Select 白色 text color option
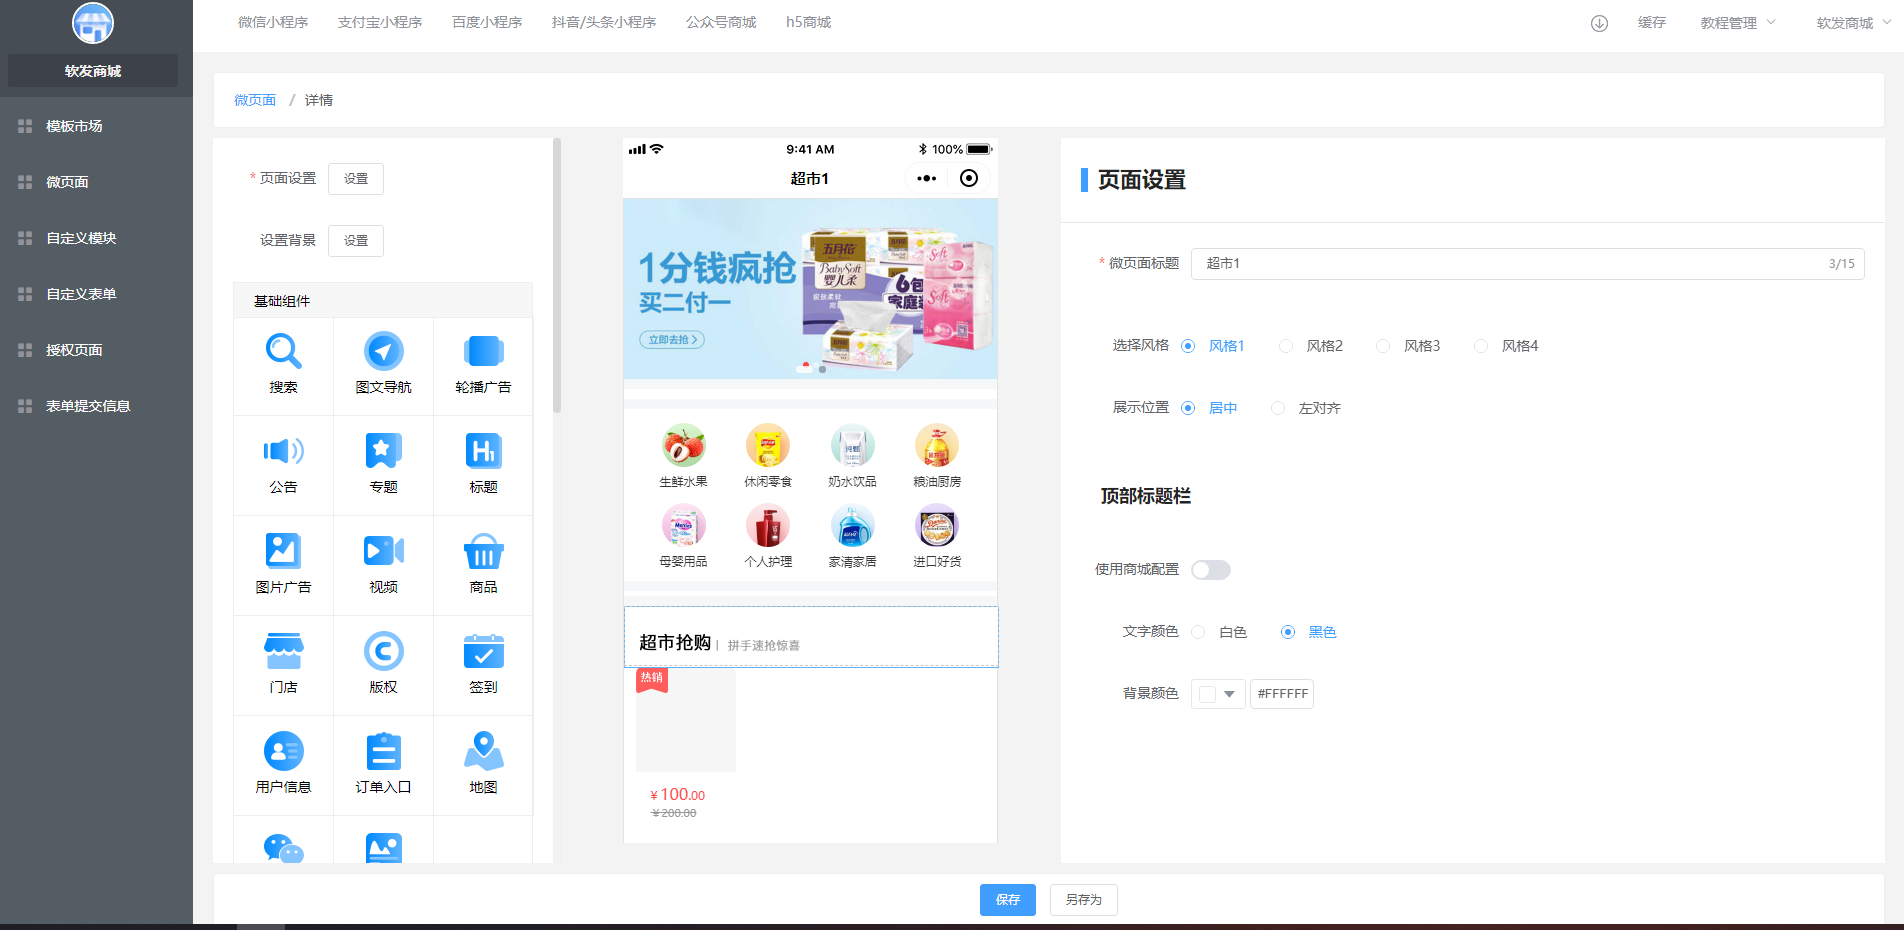This screenshot has width=1904, height=930. pyautogui.click(x=1198, y=632)
